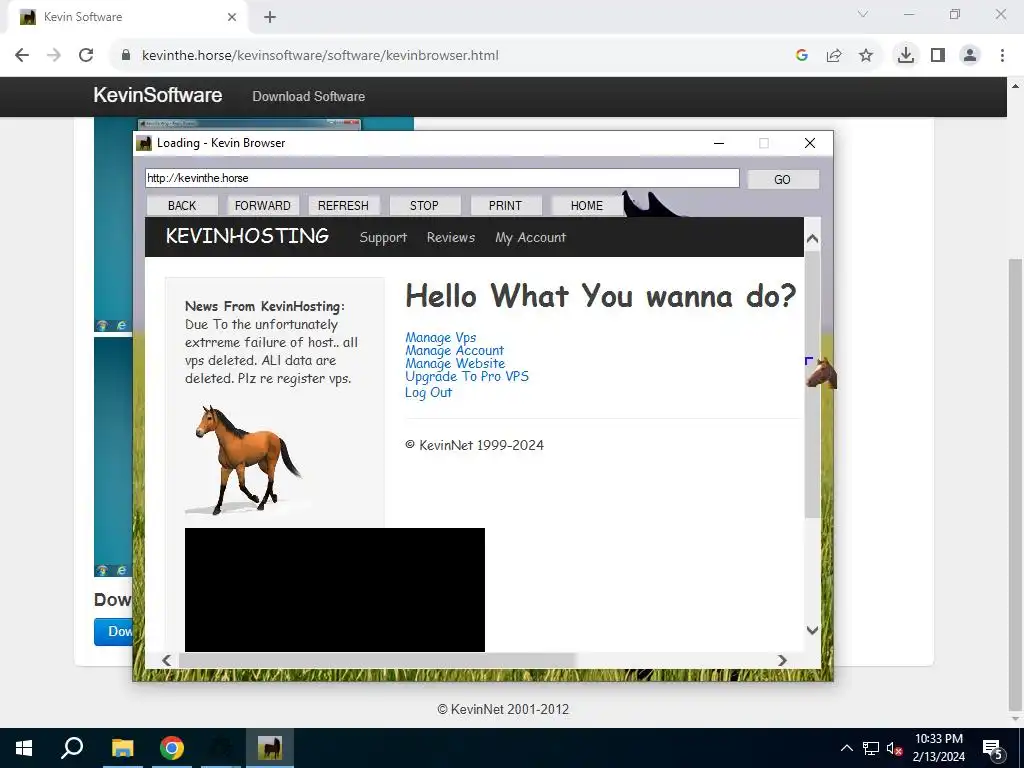This screenshot has height=768, width=1024.
Task: Minimize Kevin Browser window
Action: (x=719, y=143)
